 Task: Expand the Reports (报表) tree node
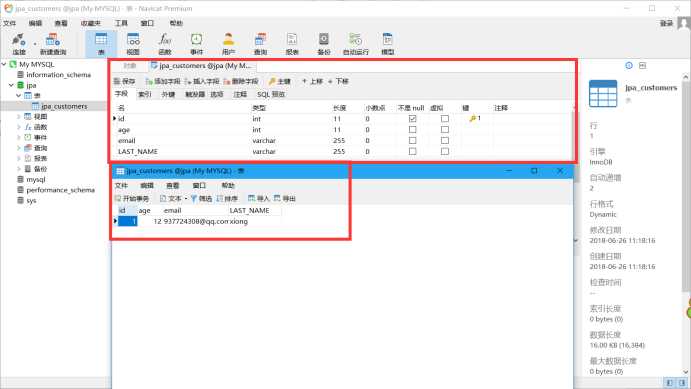[19, 158]
